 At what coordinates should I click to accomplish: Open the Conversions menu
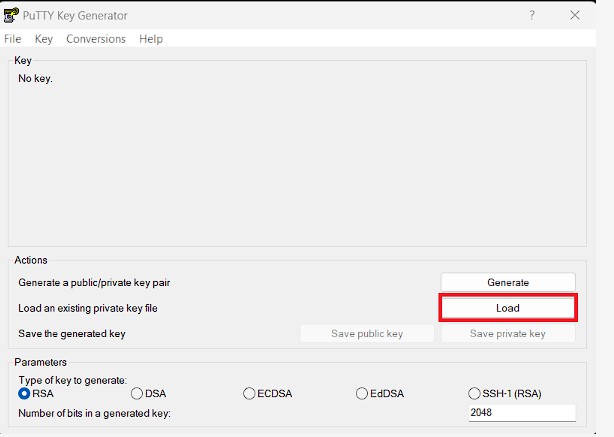(96, 39)
